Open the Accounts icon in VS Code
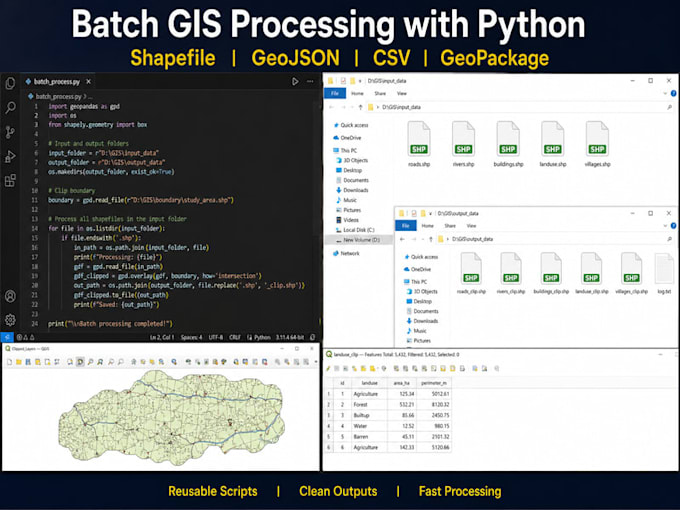Screen dimensions: 680x510 click(x=10, y=296)
